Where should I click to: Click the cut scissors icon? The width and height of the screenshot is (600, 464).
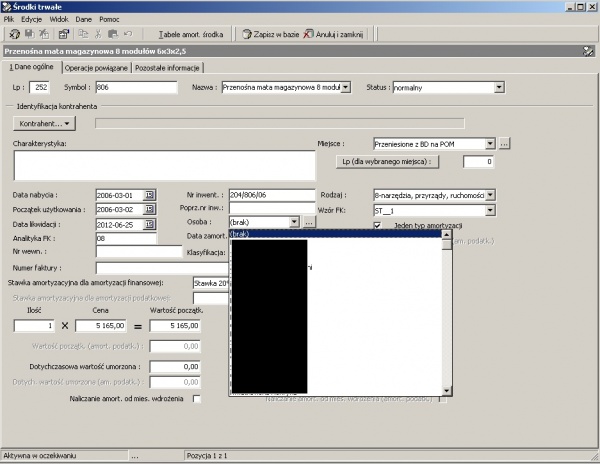coord(98,34)
